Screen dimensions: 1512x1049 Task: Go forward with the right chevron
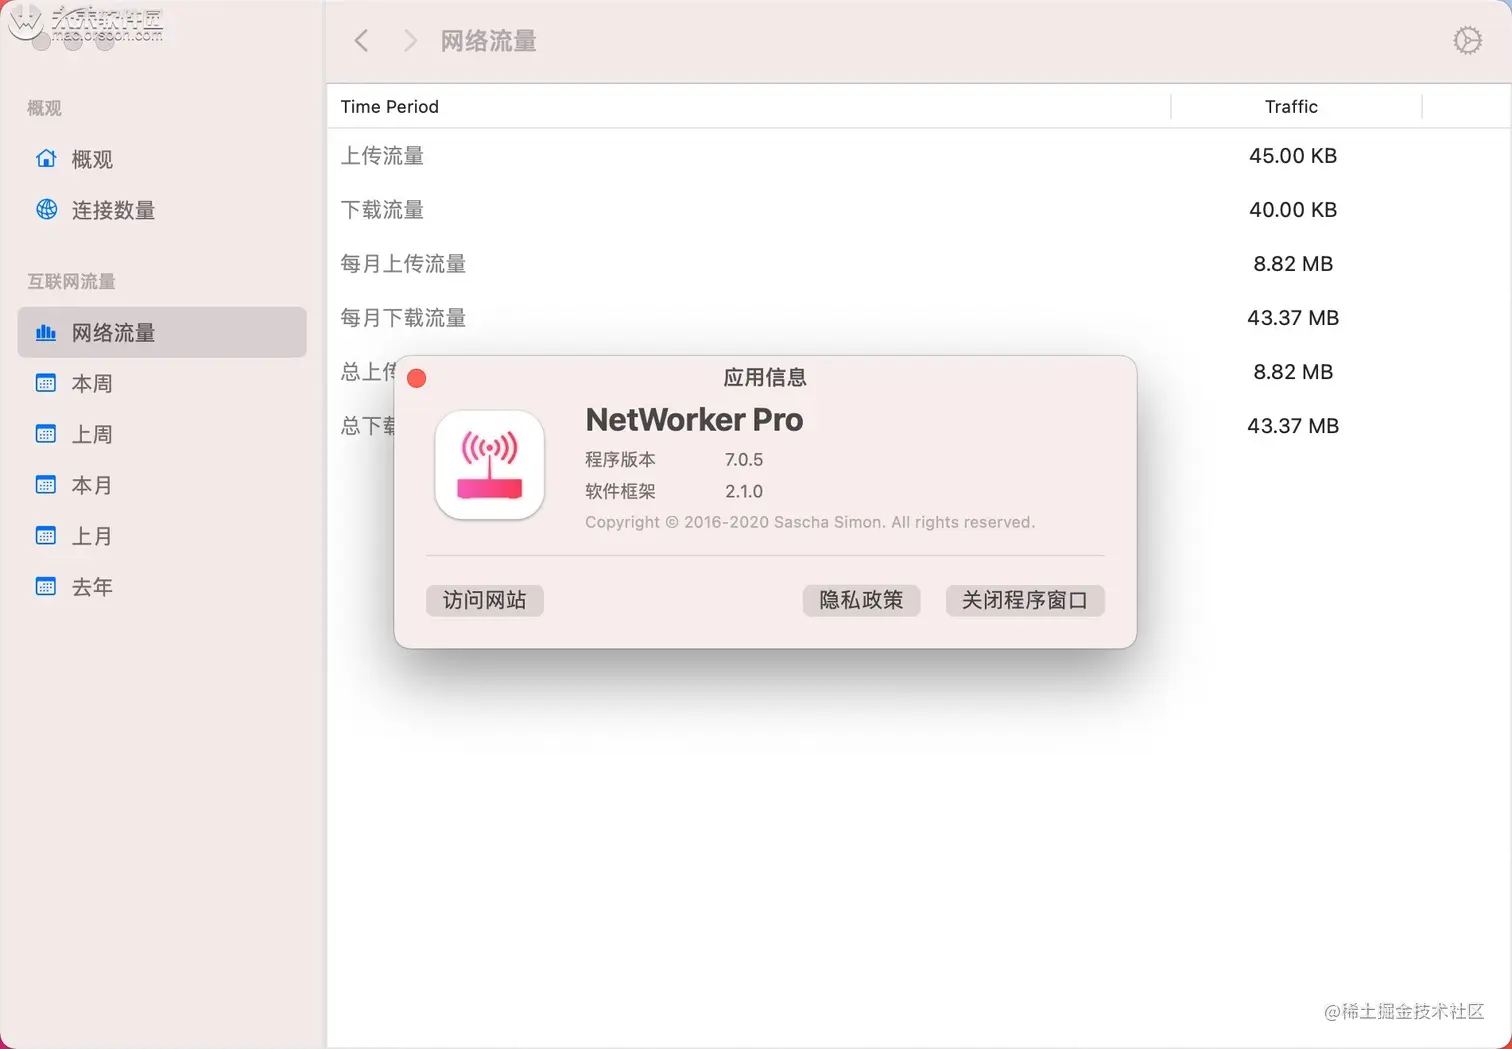[410, 40]
